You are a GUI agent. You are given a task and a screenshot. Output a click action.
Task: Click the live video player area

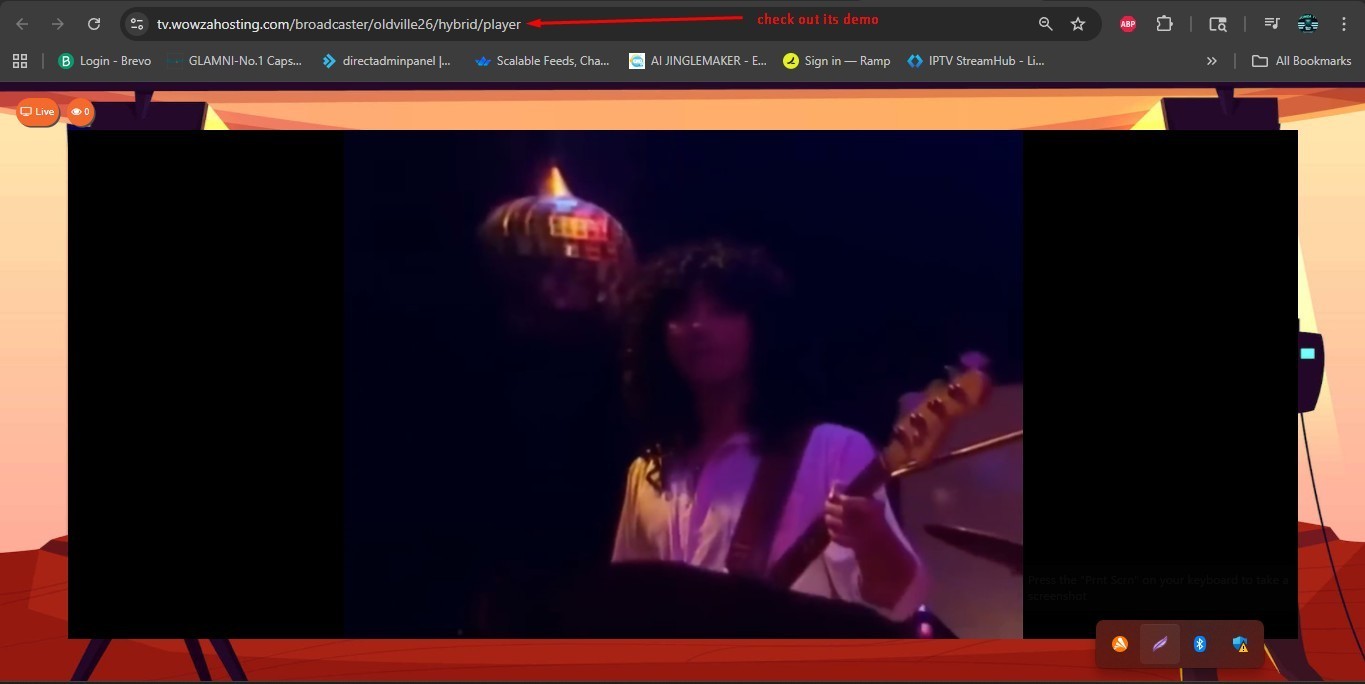(x=682, y=384)
